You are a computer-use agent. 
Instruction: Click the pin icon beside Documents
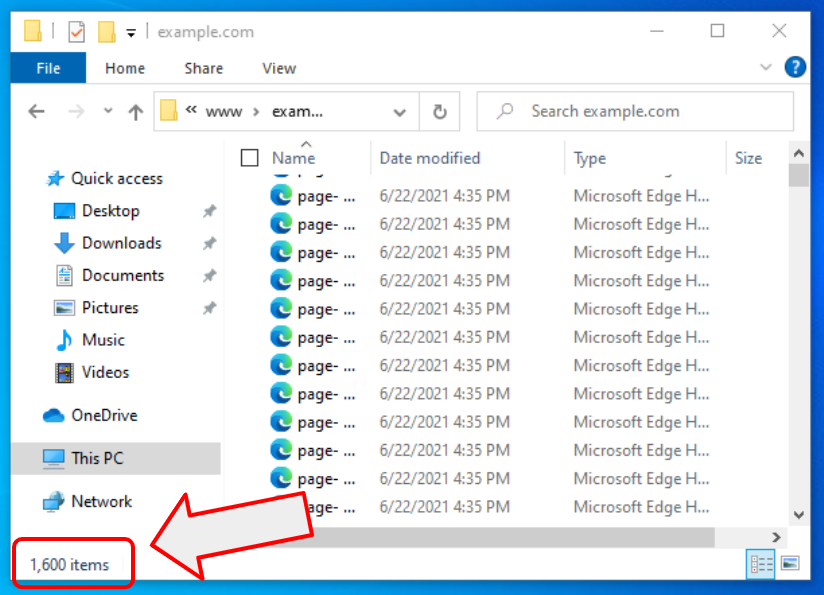[209, 275]
